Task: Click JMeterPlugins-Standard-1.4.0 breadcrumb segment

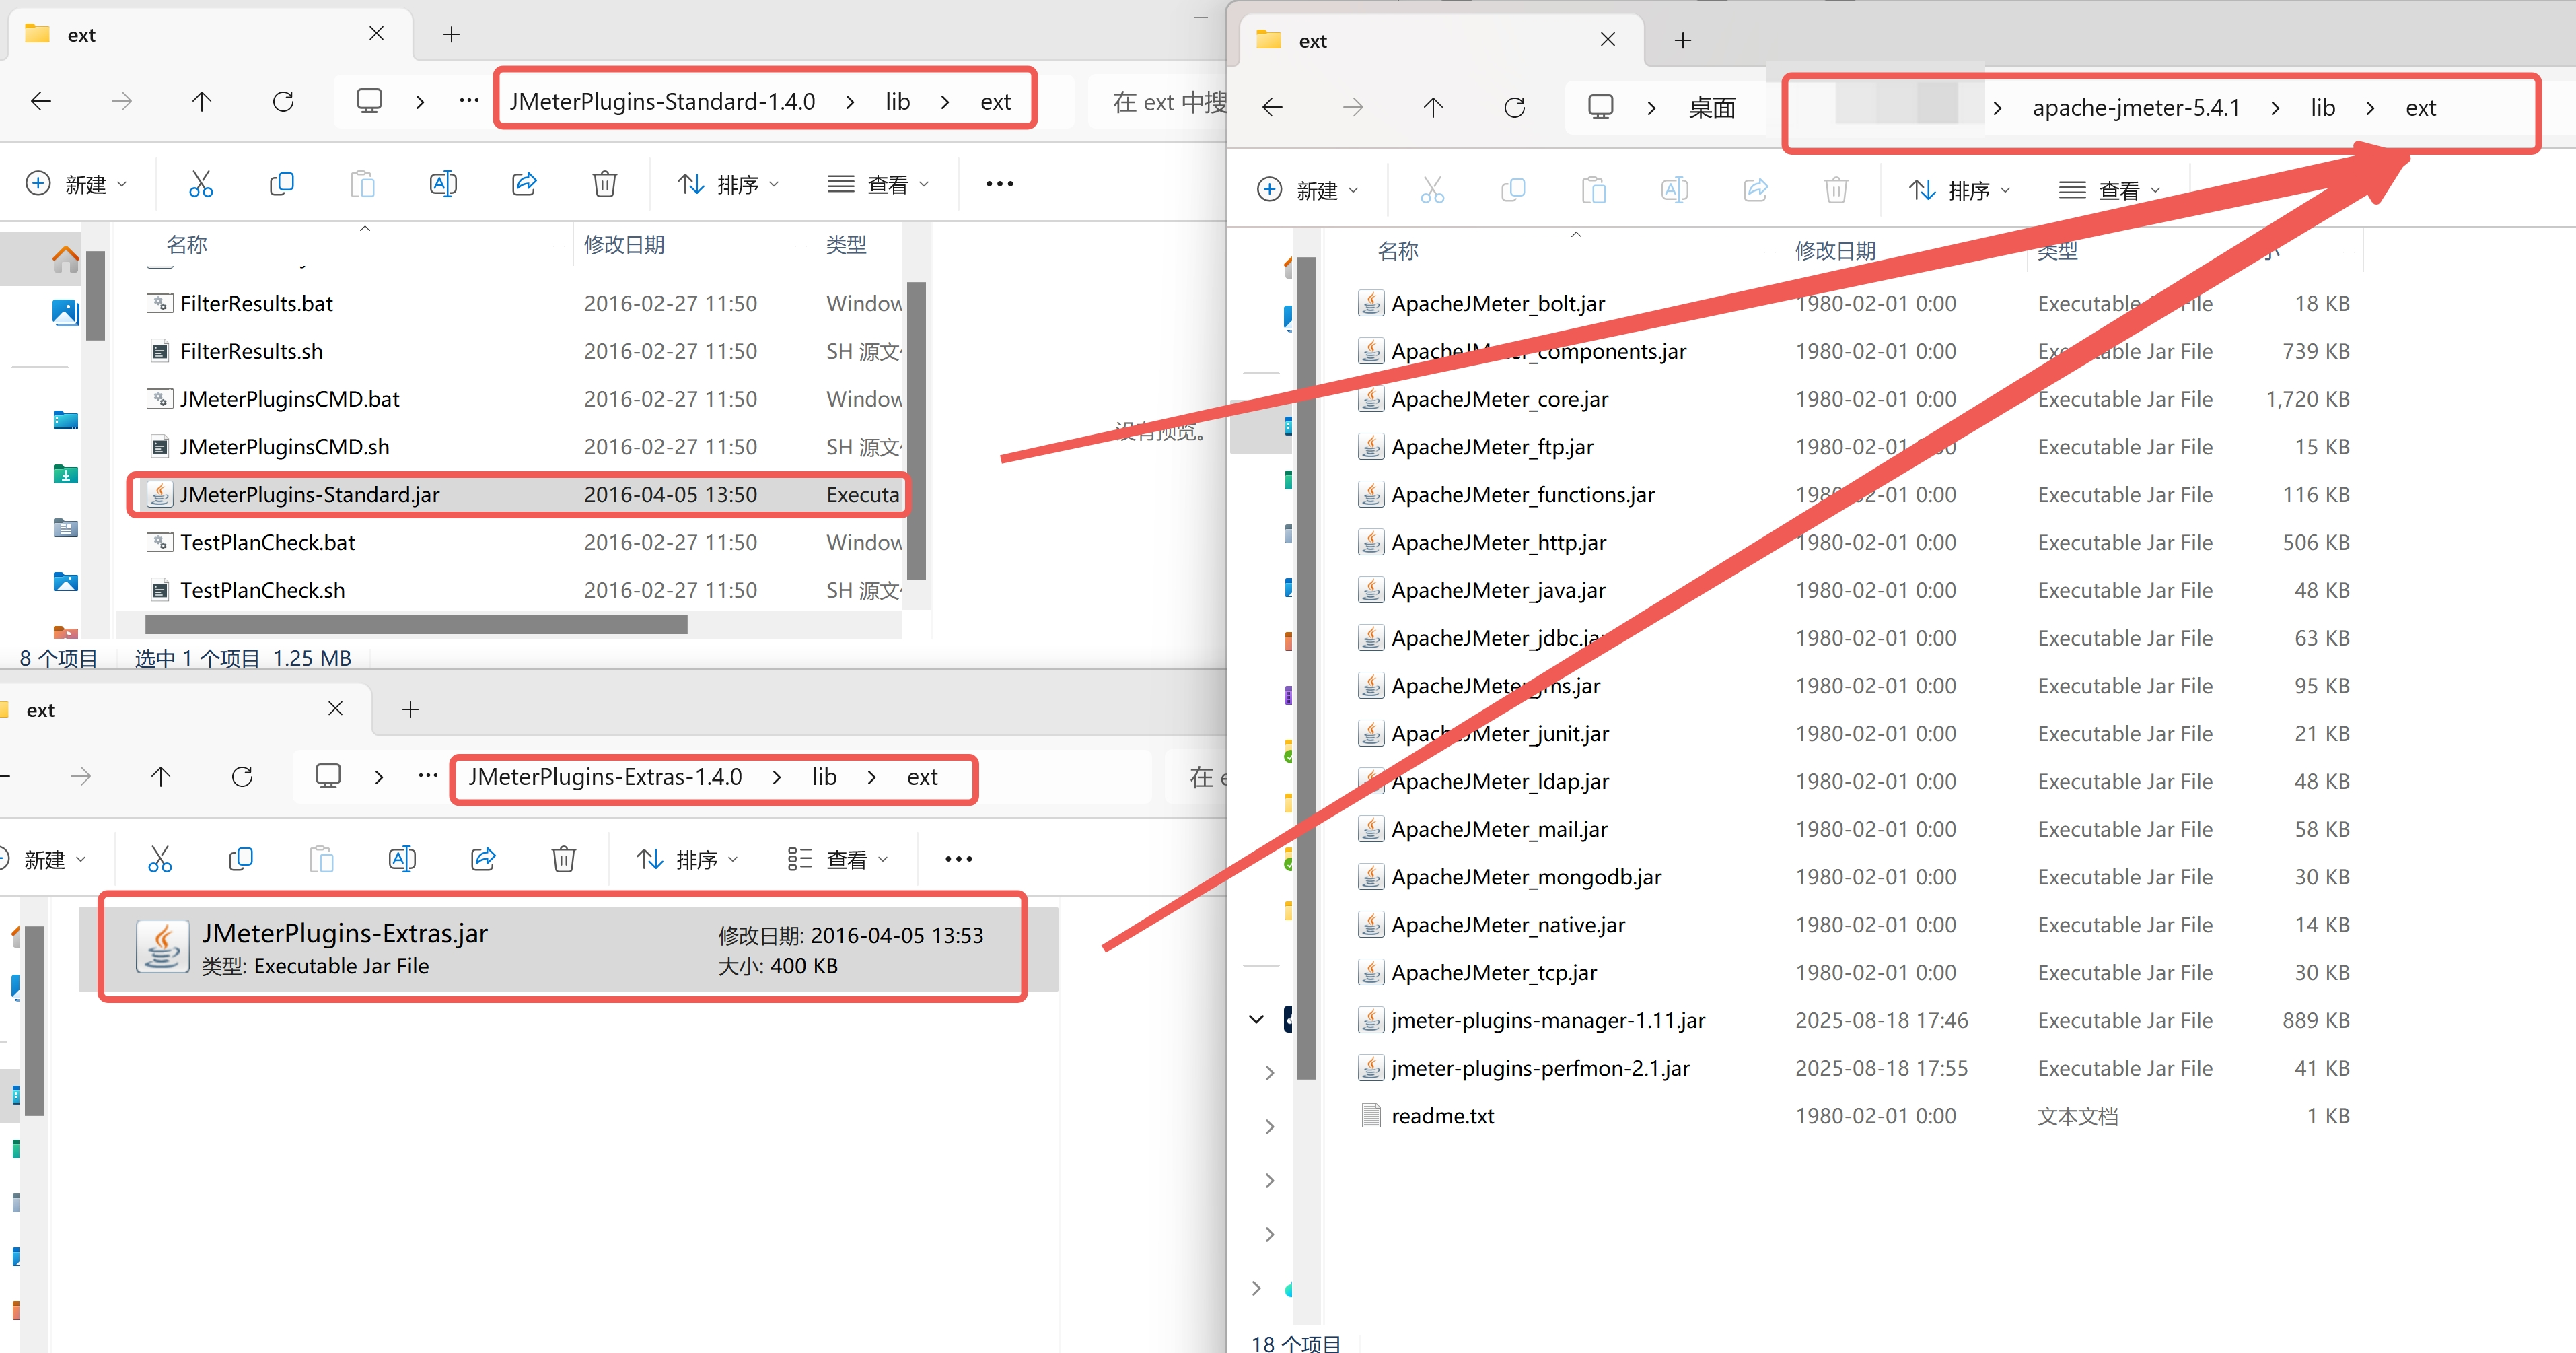Action: coord(662,101)
